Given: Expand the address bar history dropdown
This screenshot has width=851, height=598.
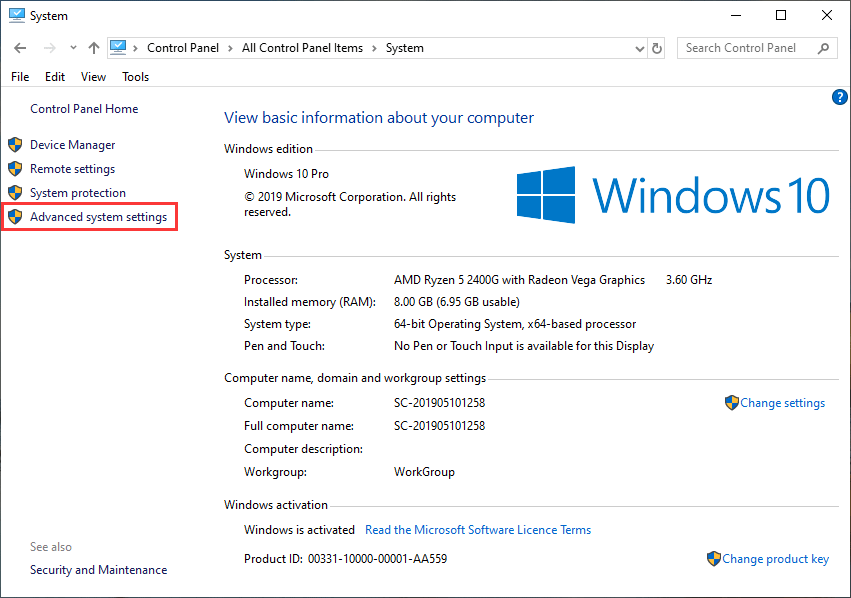Looking at the screenshot, I should (641, 48).
